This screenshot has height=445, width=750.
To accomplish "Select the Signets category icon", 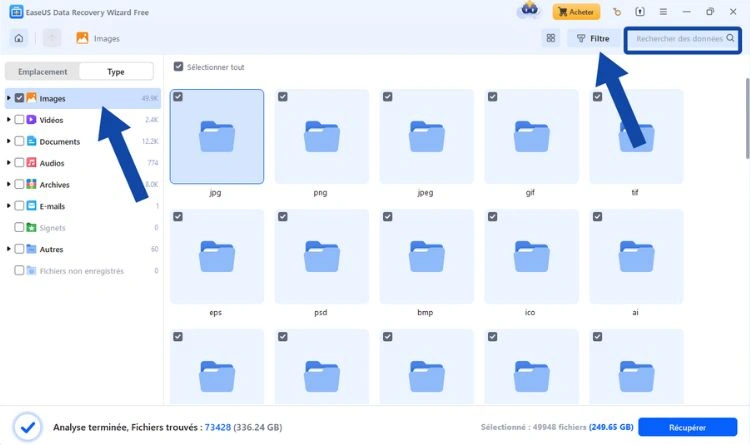I will pos(31,227).
